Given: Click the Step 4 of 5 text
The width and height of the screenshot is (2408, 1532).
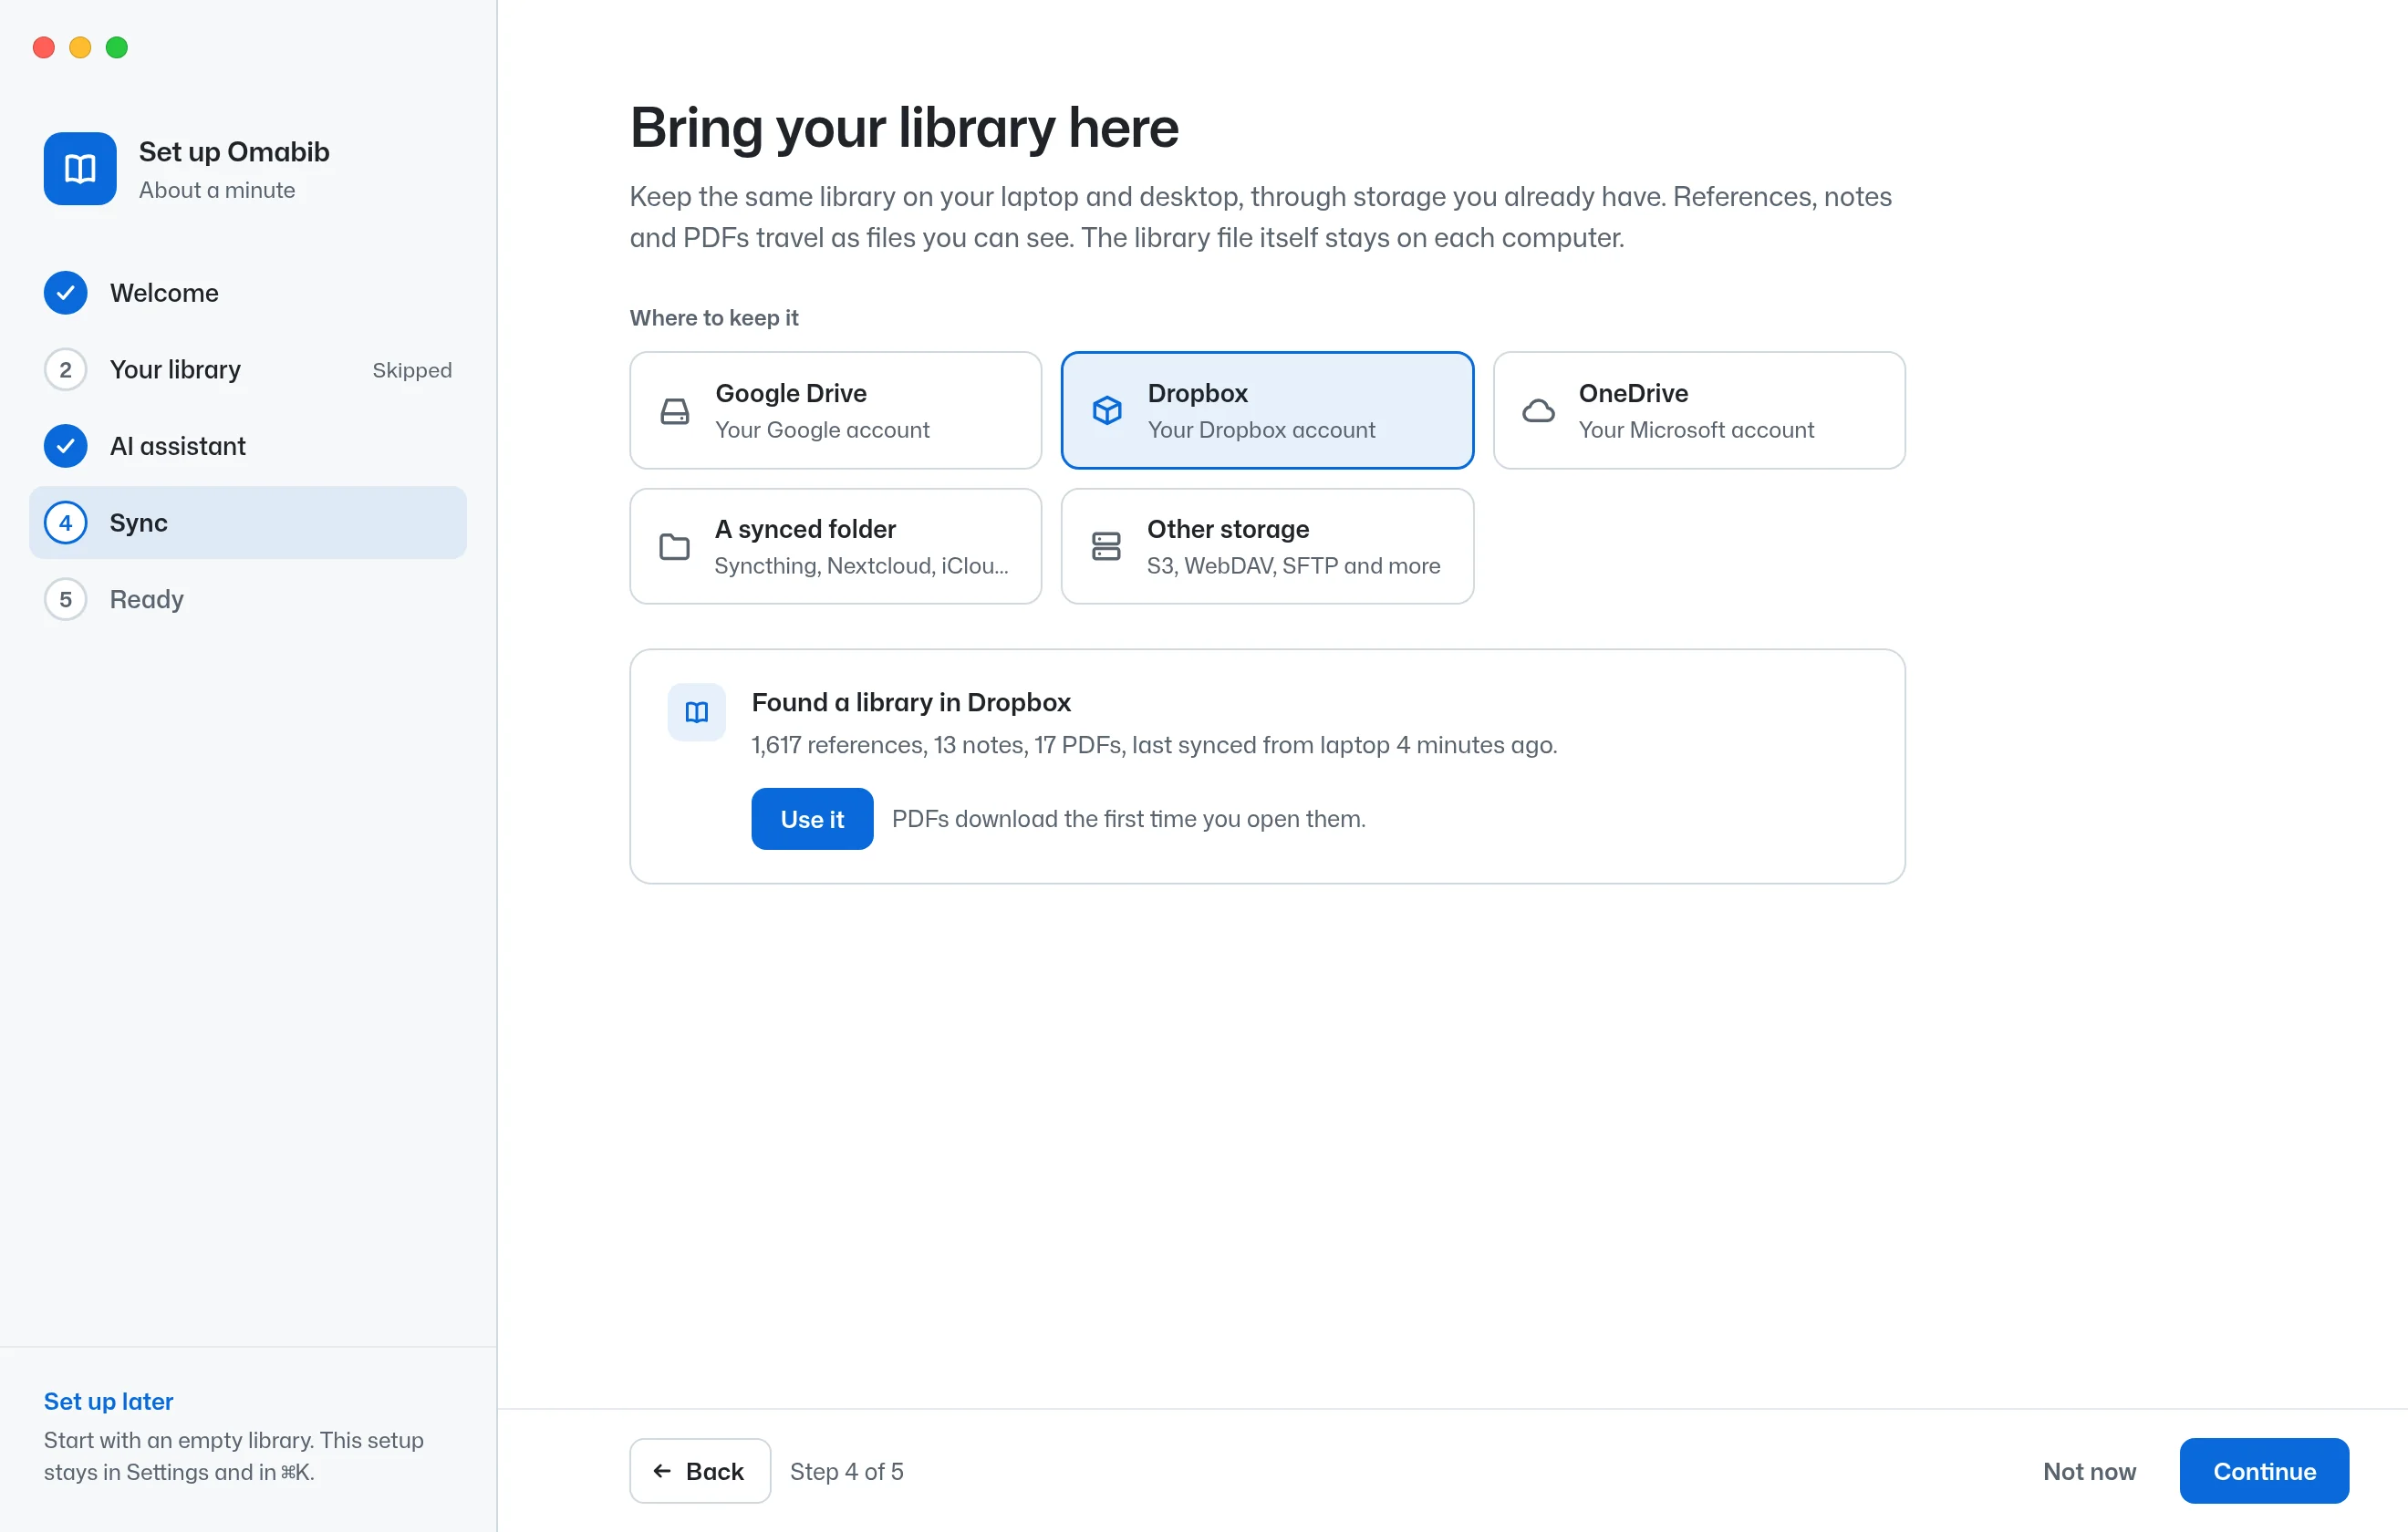Looking at the screenshot, I should (x=847, y=1471).
